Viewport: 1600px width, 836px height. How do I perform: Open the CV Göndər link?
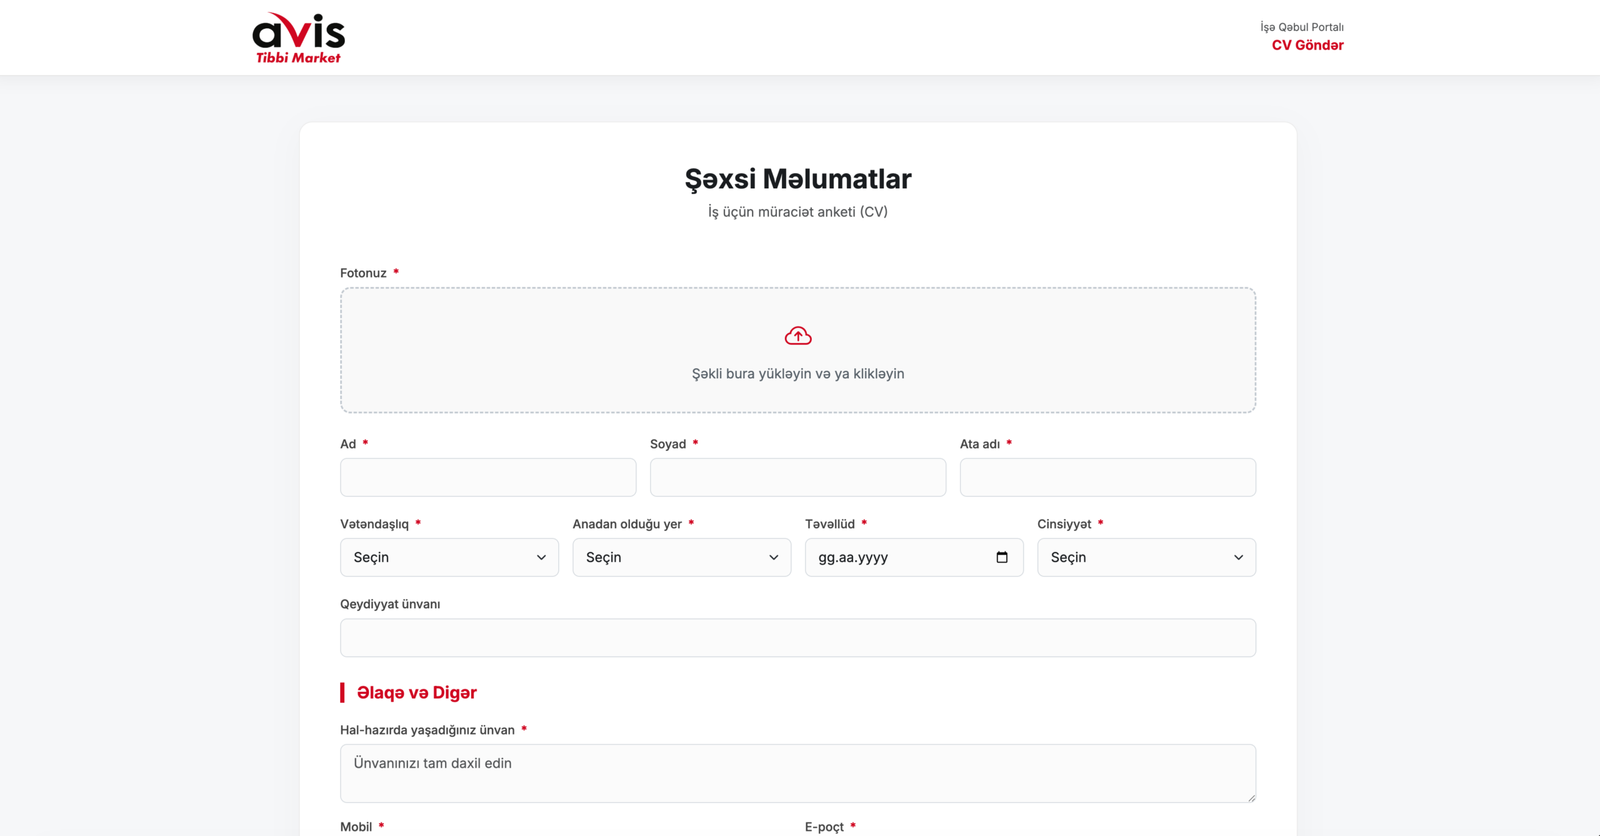point(1307,45)
